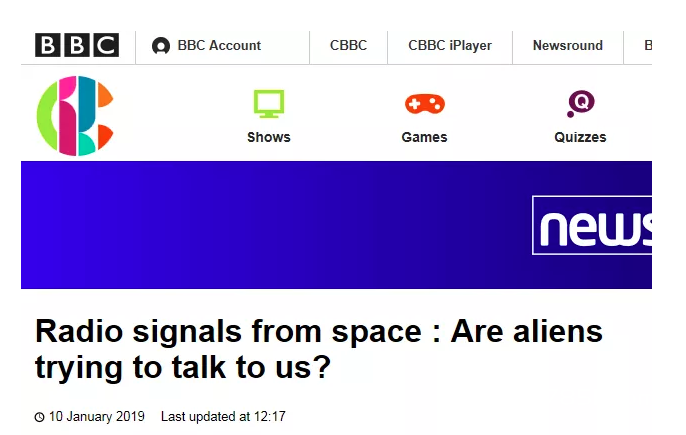Click the radio signals article headline
The image size is (686, 435).
(x=318, y=349)
